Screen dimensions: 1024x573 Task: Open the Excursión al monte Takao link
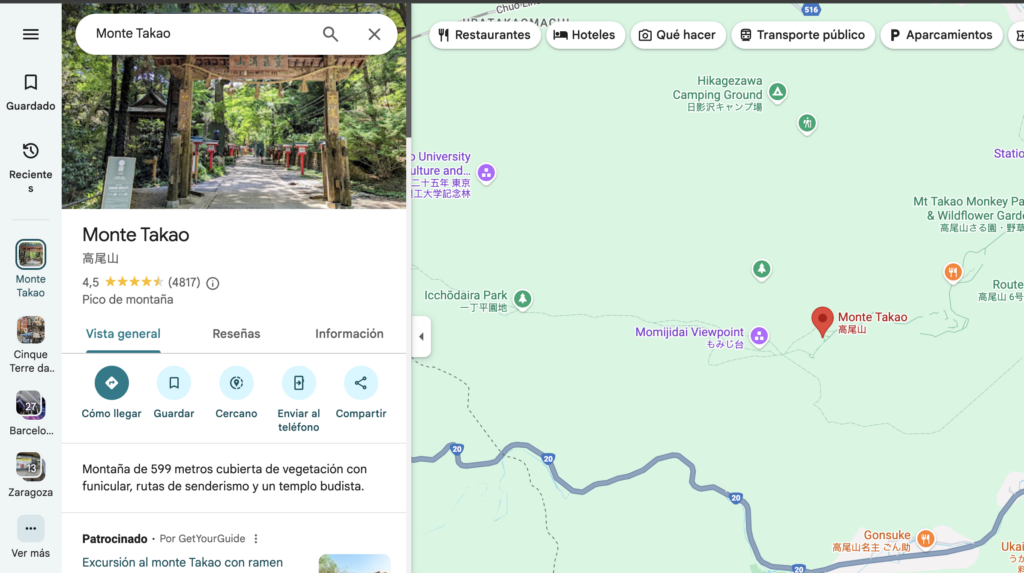click(182, 562)
